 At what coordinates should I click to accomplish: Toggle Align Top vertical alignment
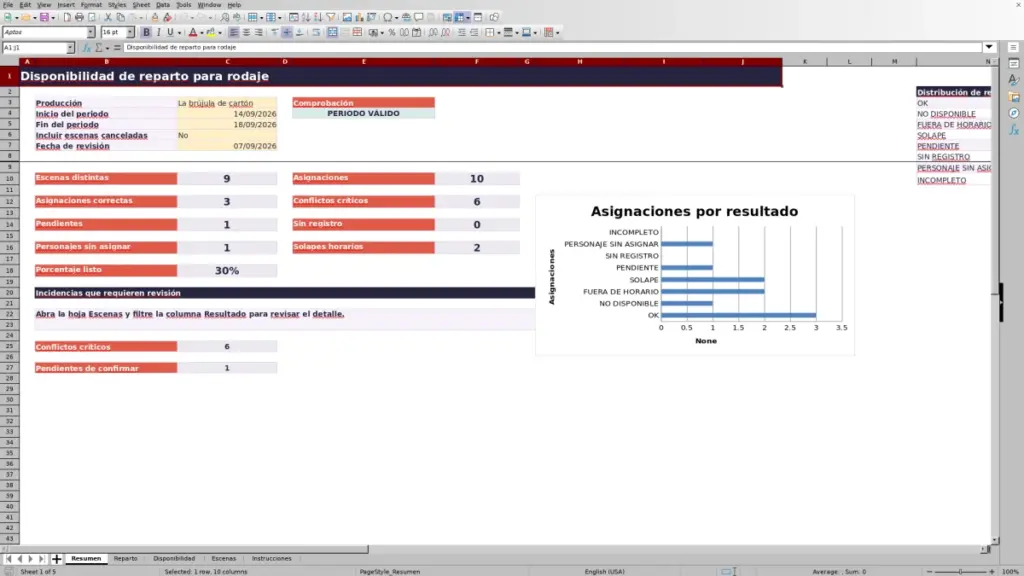click(275, 32)
